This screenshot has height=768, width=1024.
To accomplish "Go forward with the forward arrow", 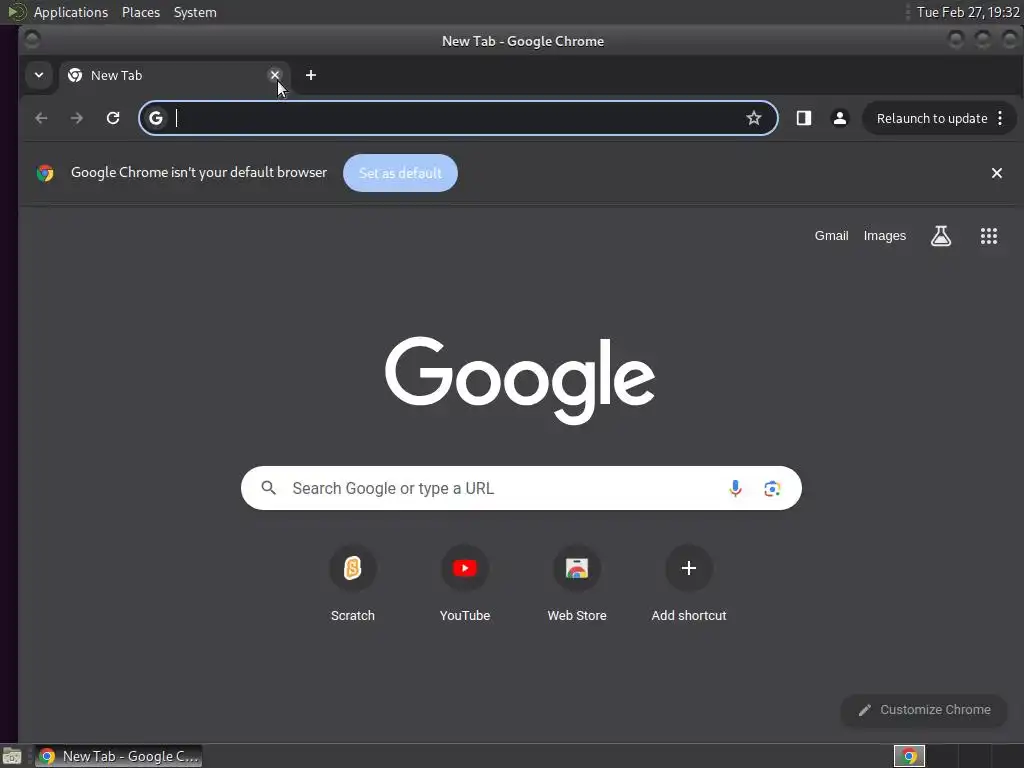I will point(77,118).
